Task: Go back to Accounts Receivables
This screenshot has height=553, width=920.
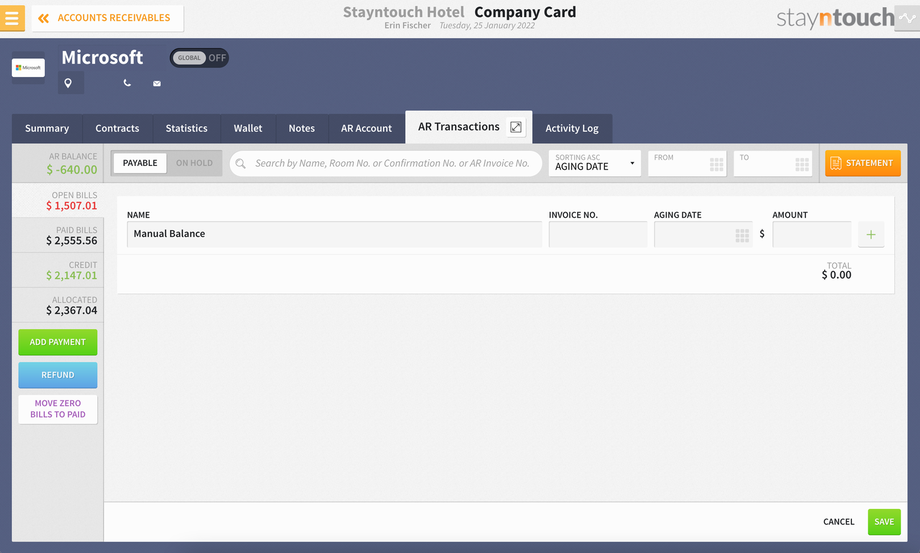Action: click(107, 18)
